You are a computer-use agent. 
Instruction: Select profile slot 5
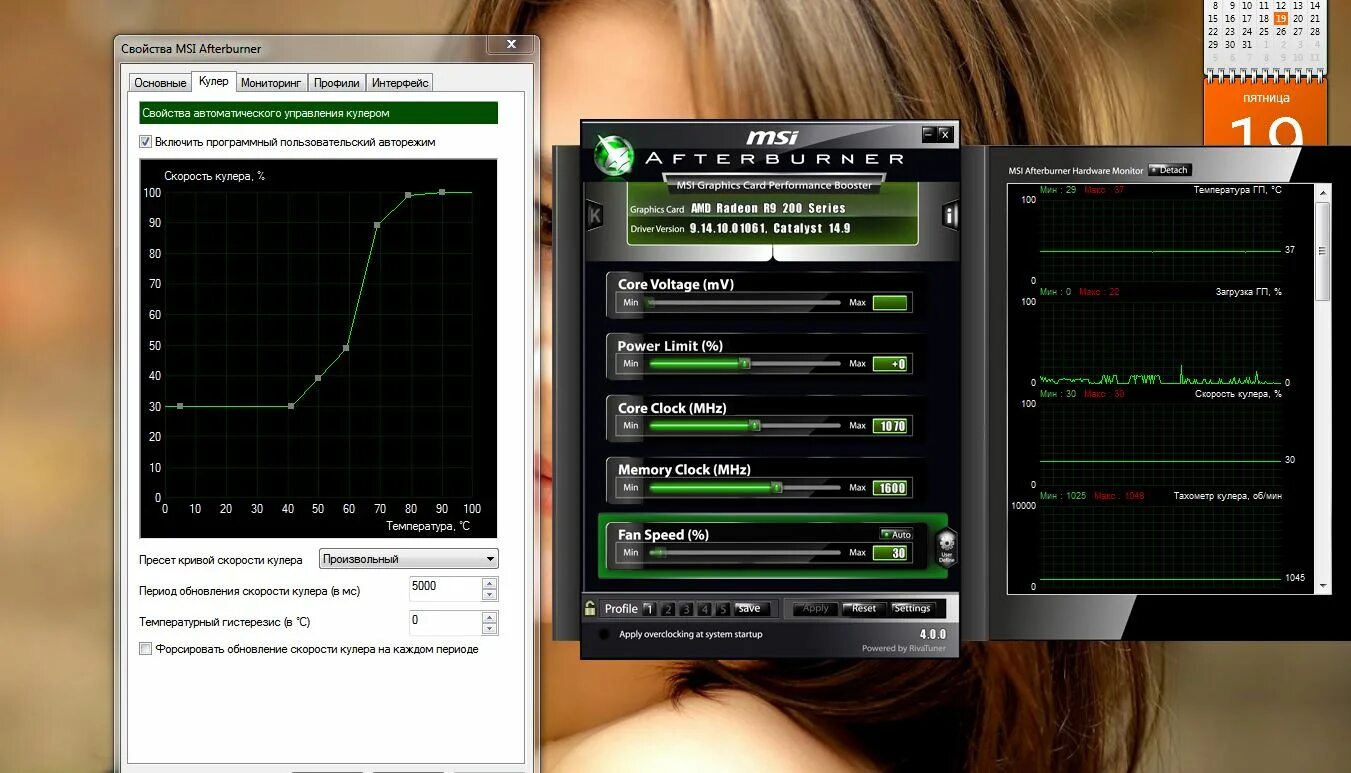click(725, 609)
